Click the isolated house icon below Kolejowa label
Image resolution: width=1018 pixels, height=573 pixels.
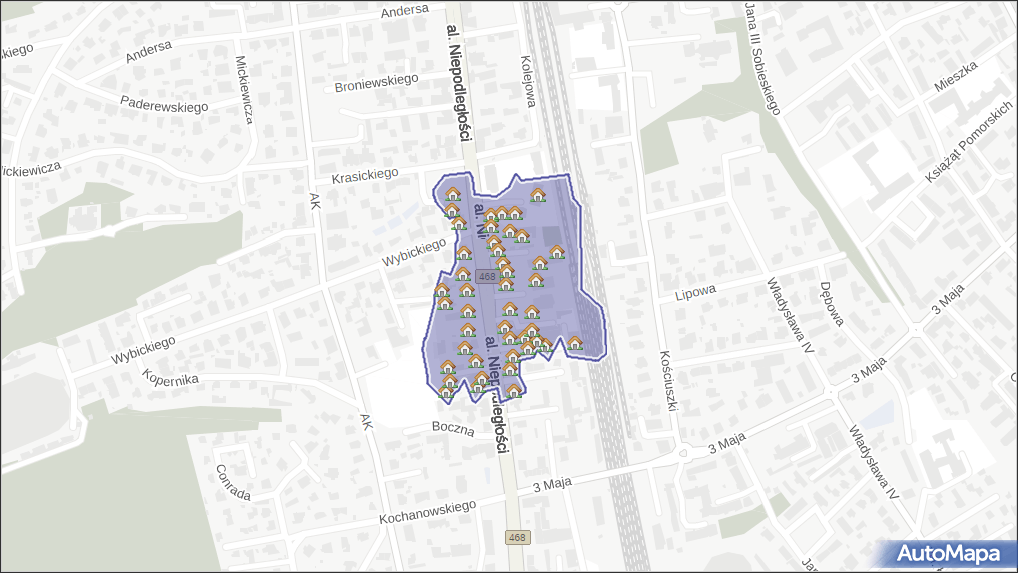point(538,195)
